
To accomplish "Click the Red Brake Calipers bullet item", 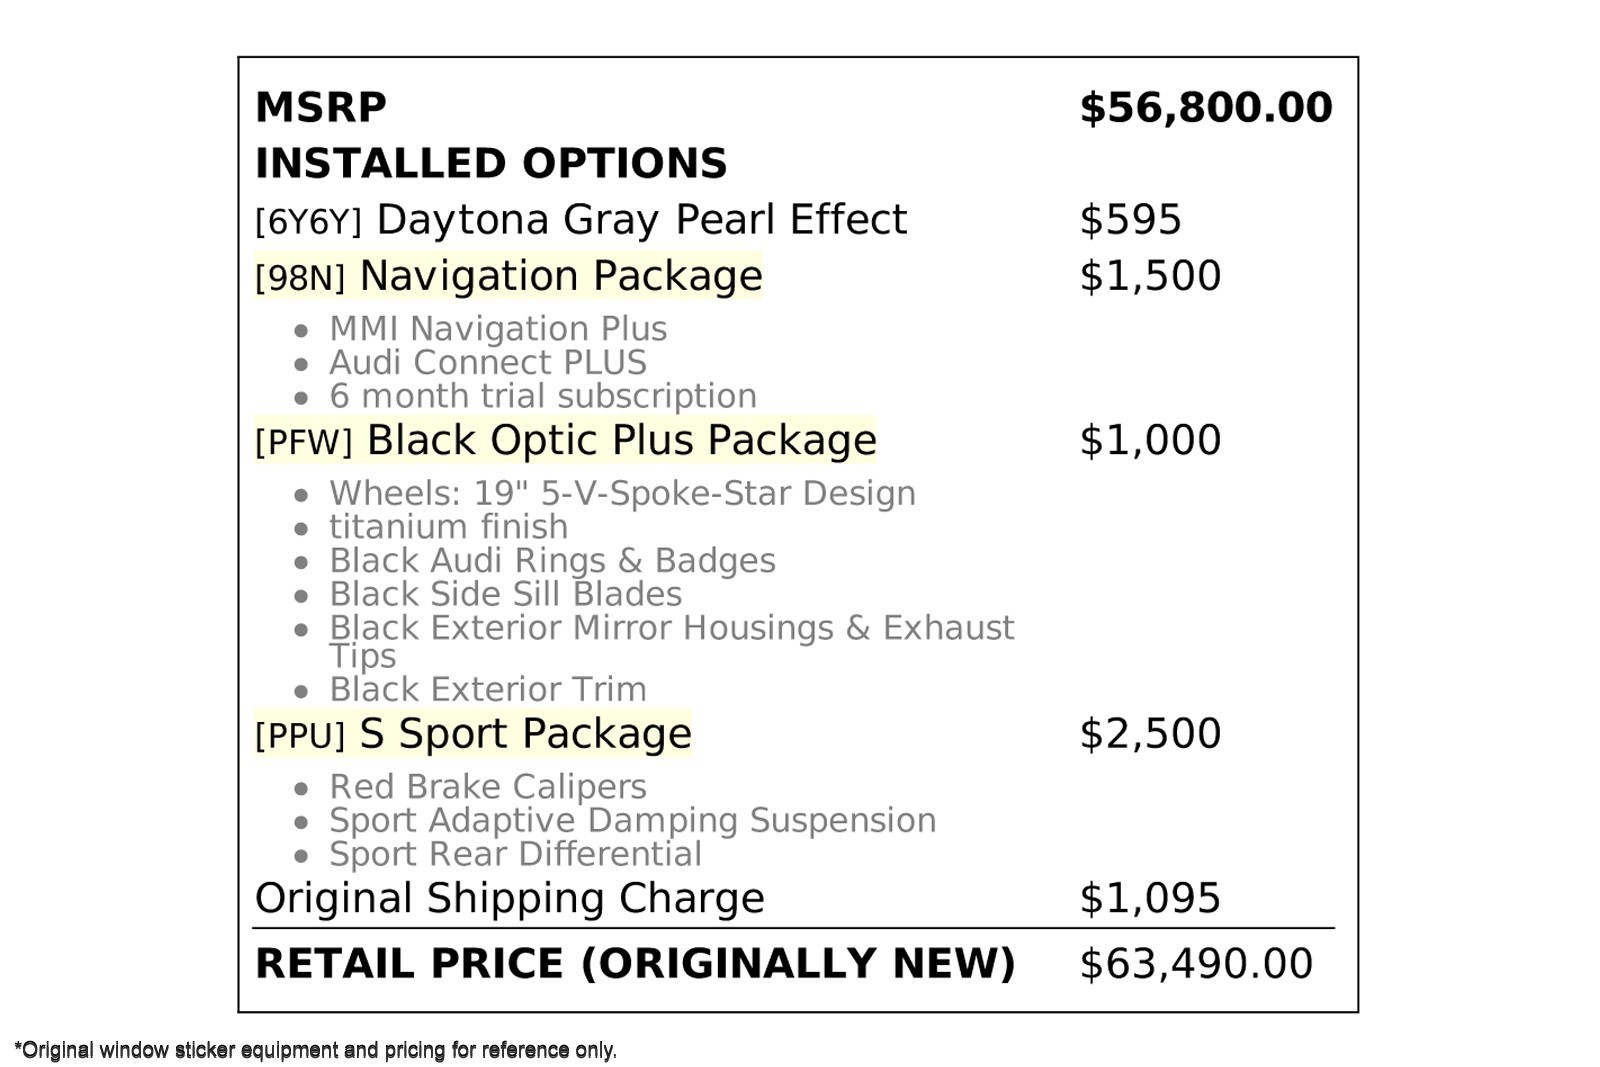I will [x=488, y=787].
